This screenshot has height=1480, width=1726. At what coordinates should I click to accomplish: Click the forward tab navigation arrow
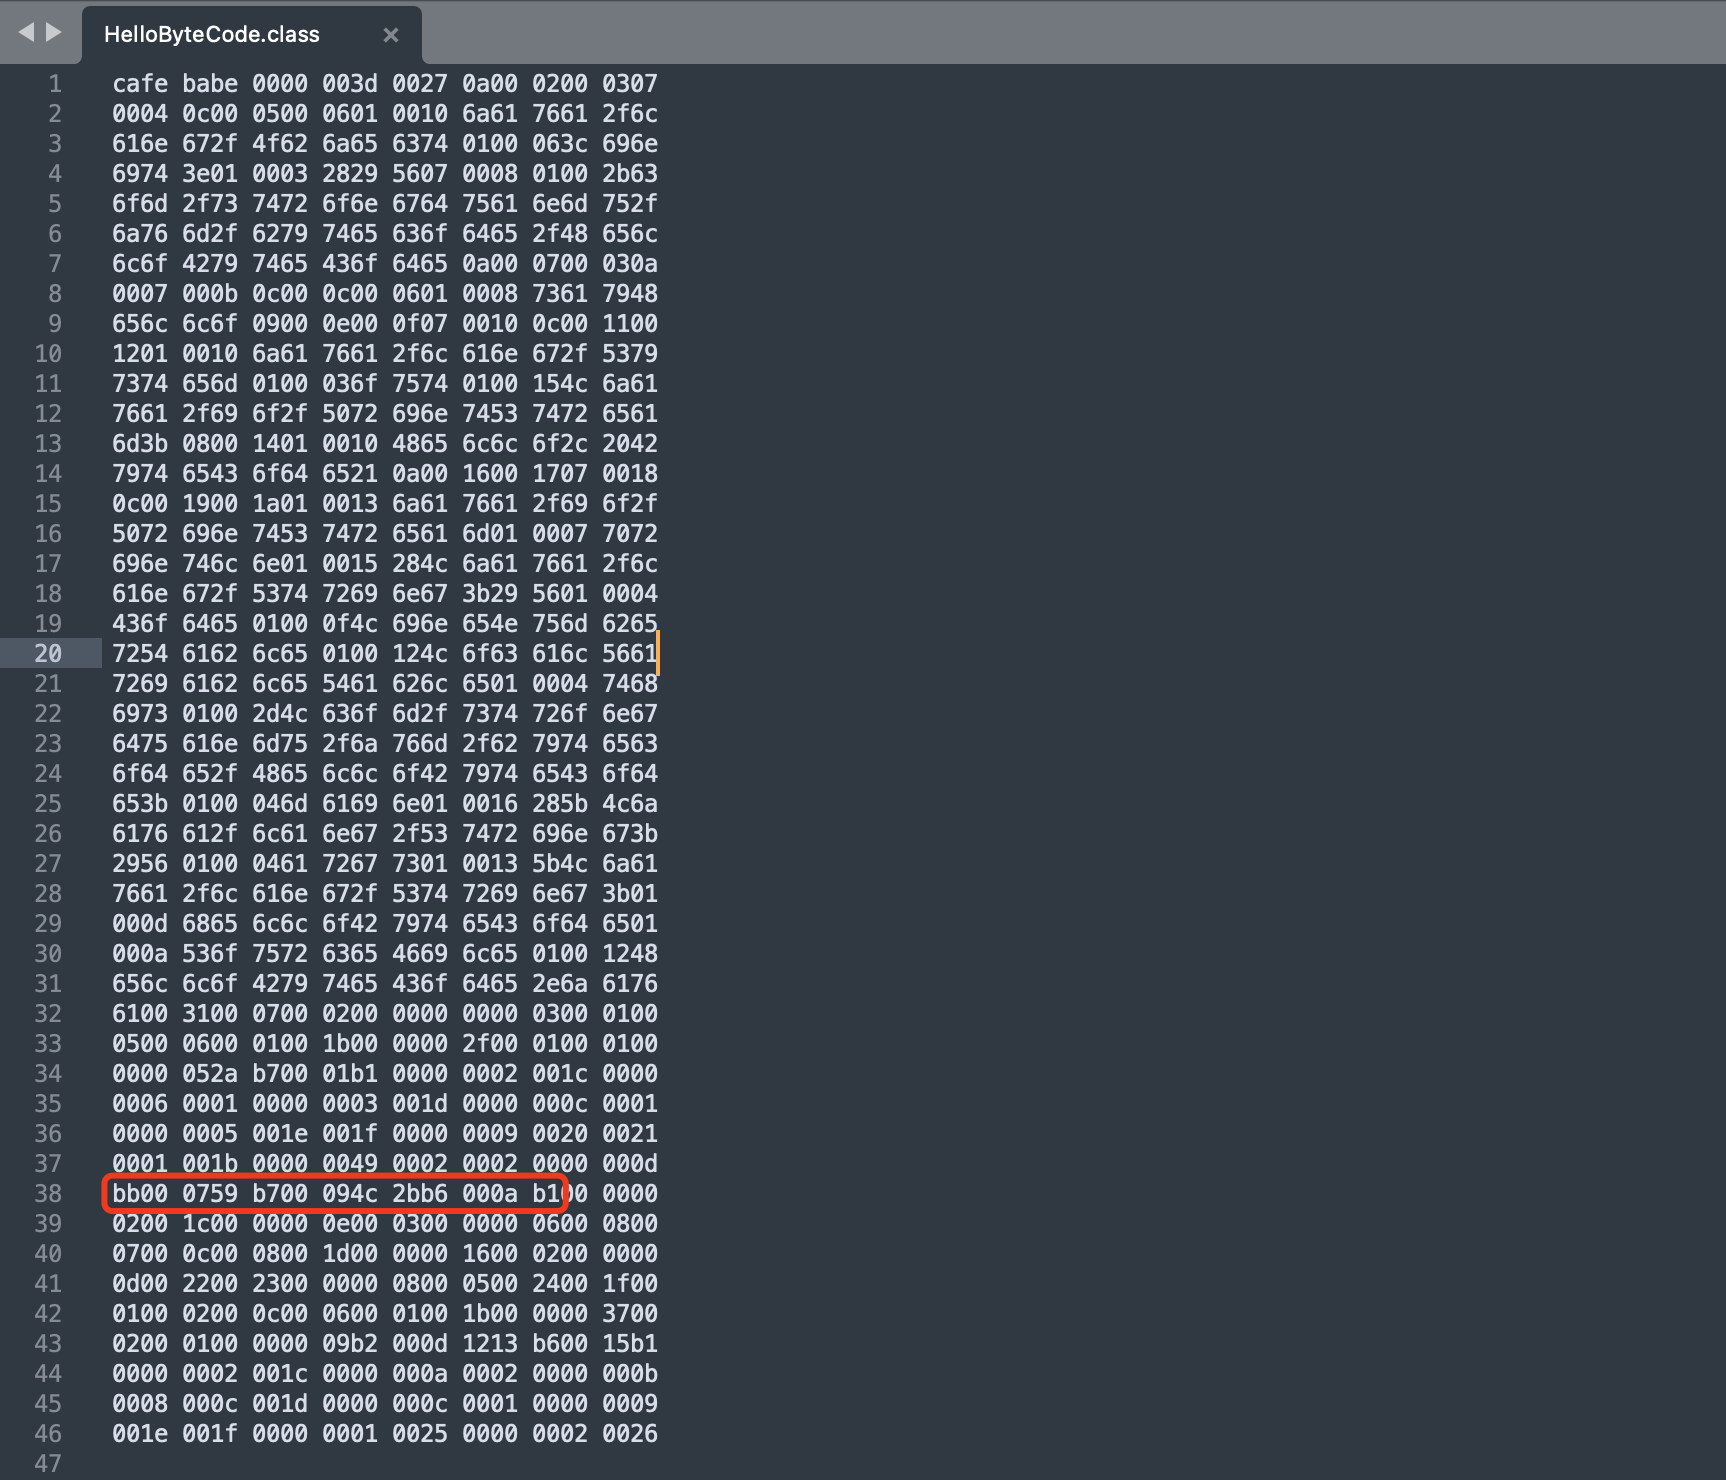[54, 33]
